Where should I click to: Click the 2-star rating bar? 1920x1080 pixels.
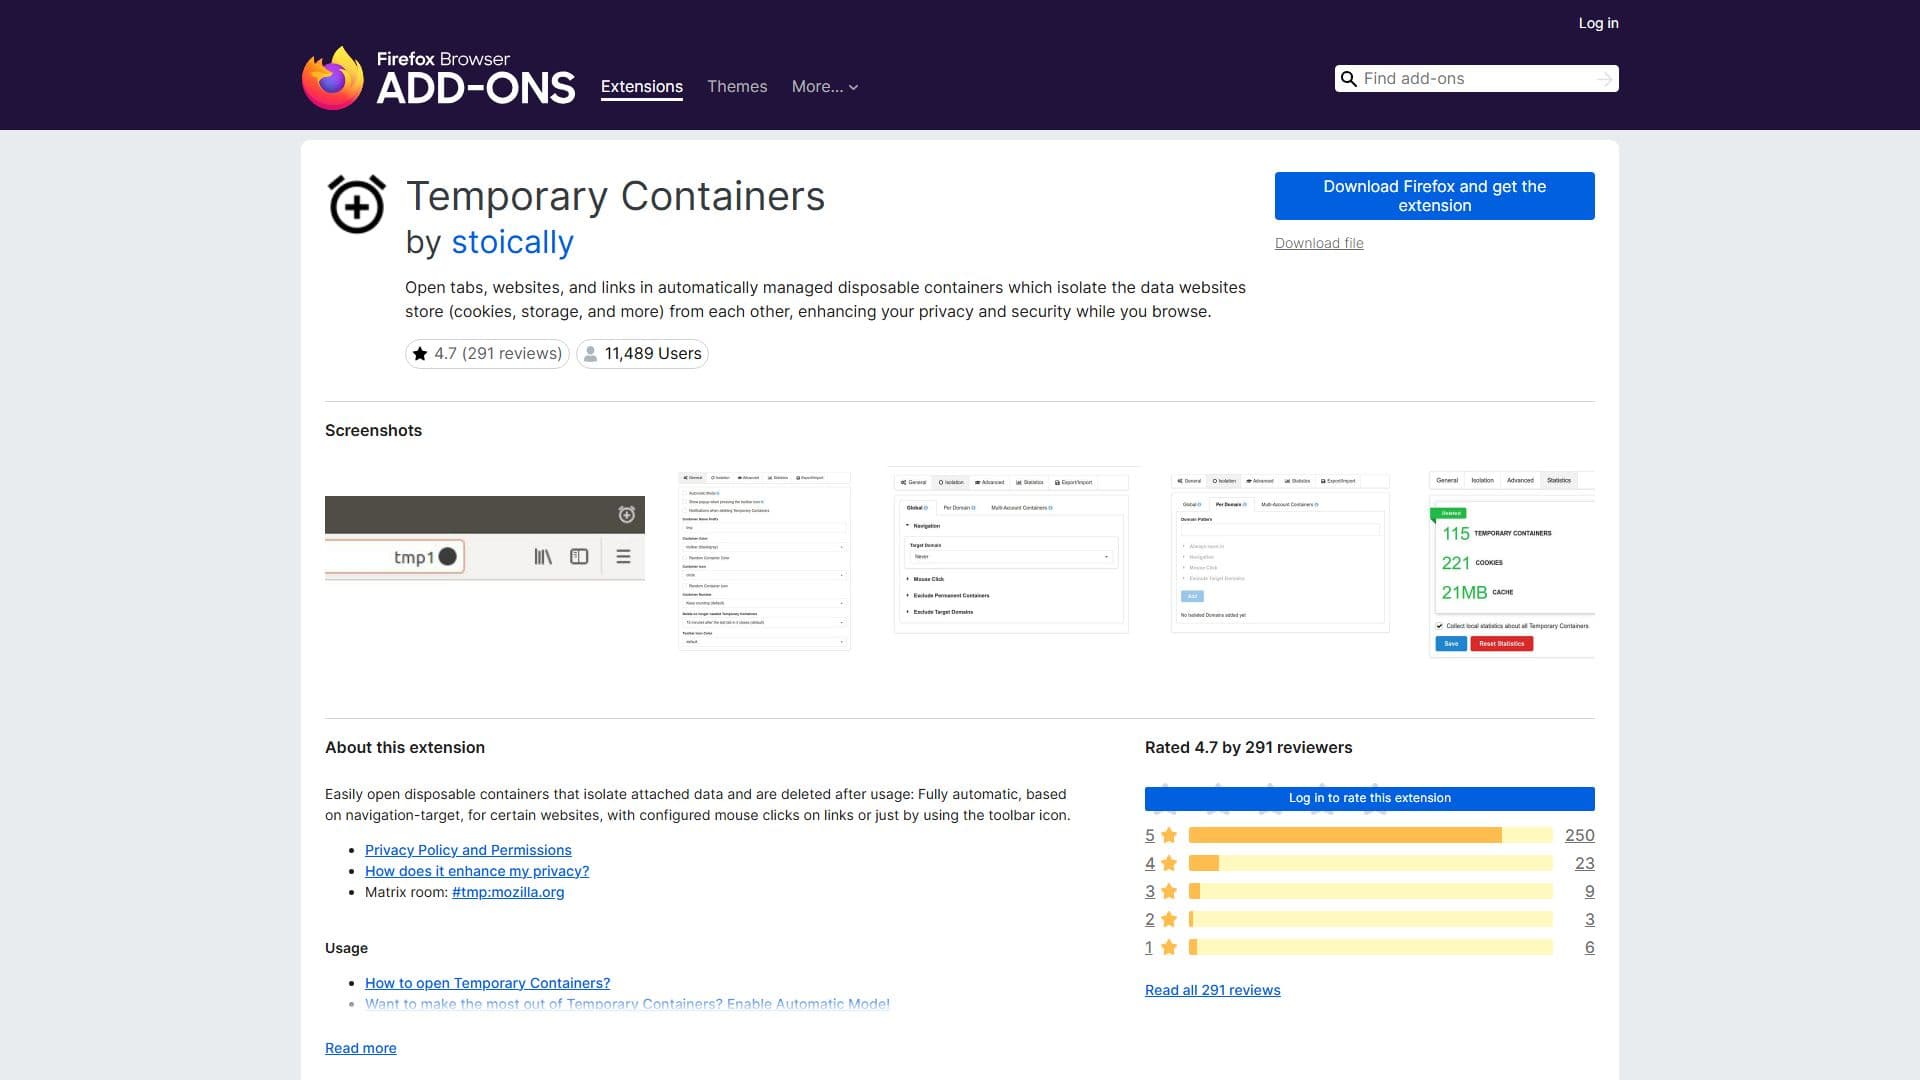point(1370,919)
